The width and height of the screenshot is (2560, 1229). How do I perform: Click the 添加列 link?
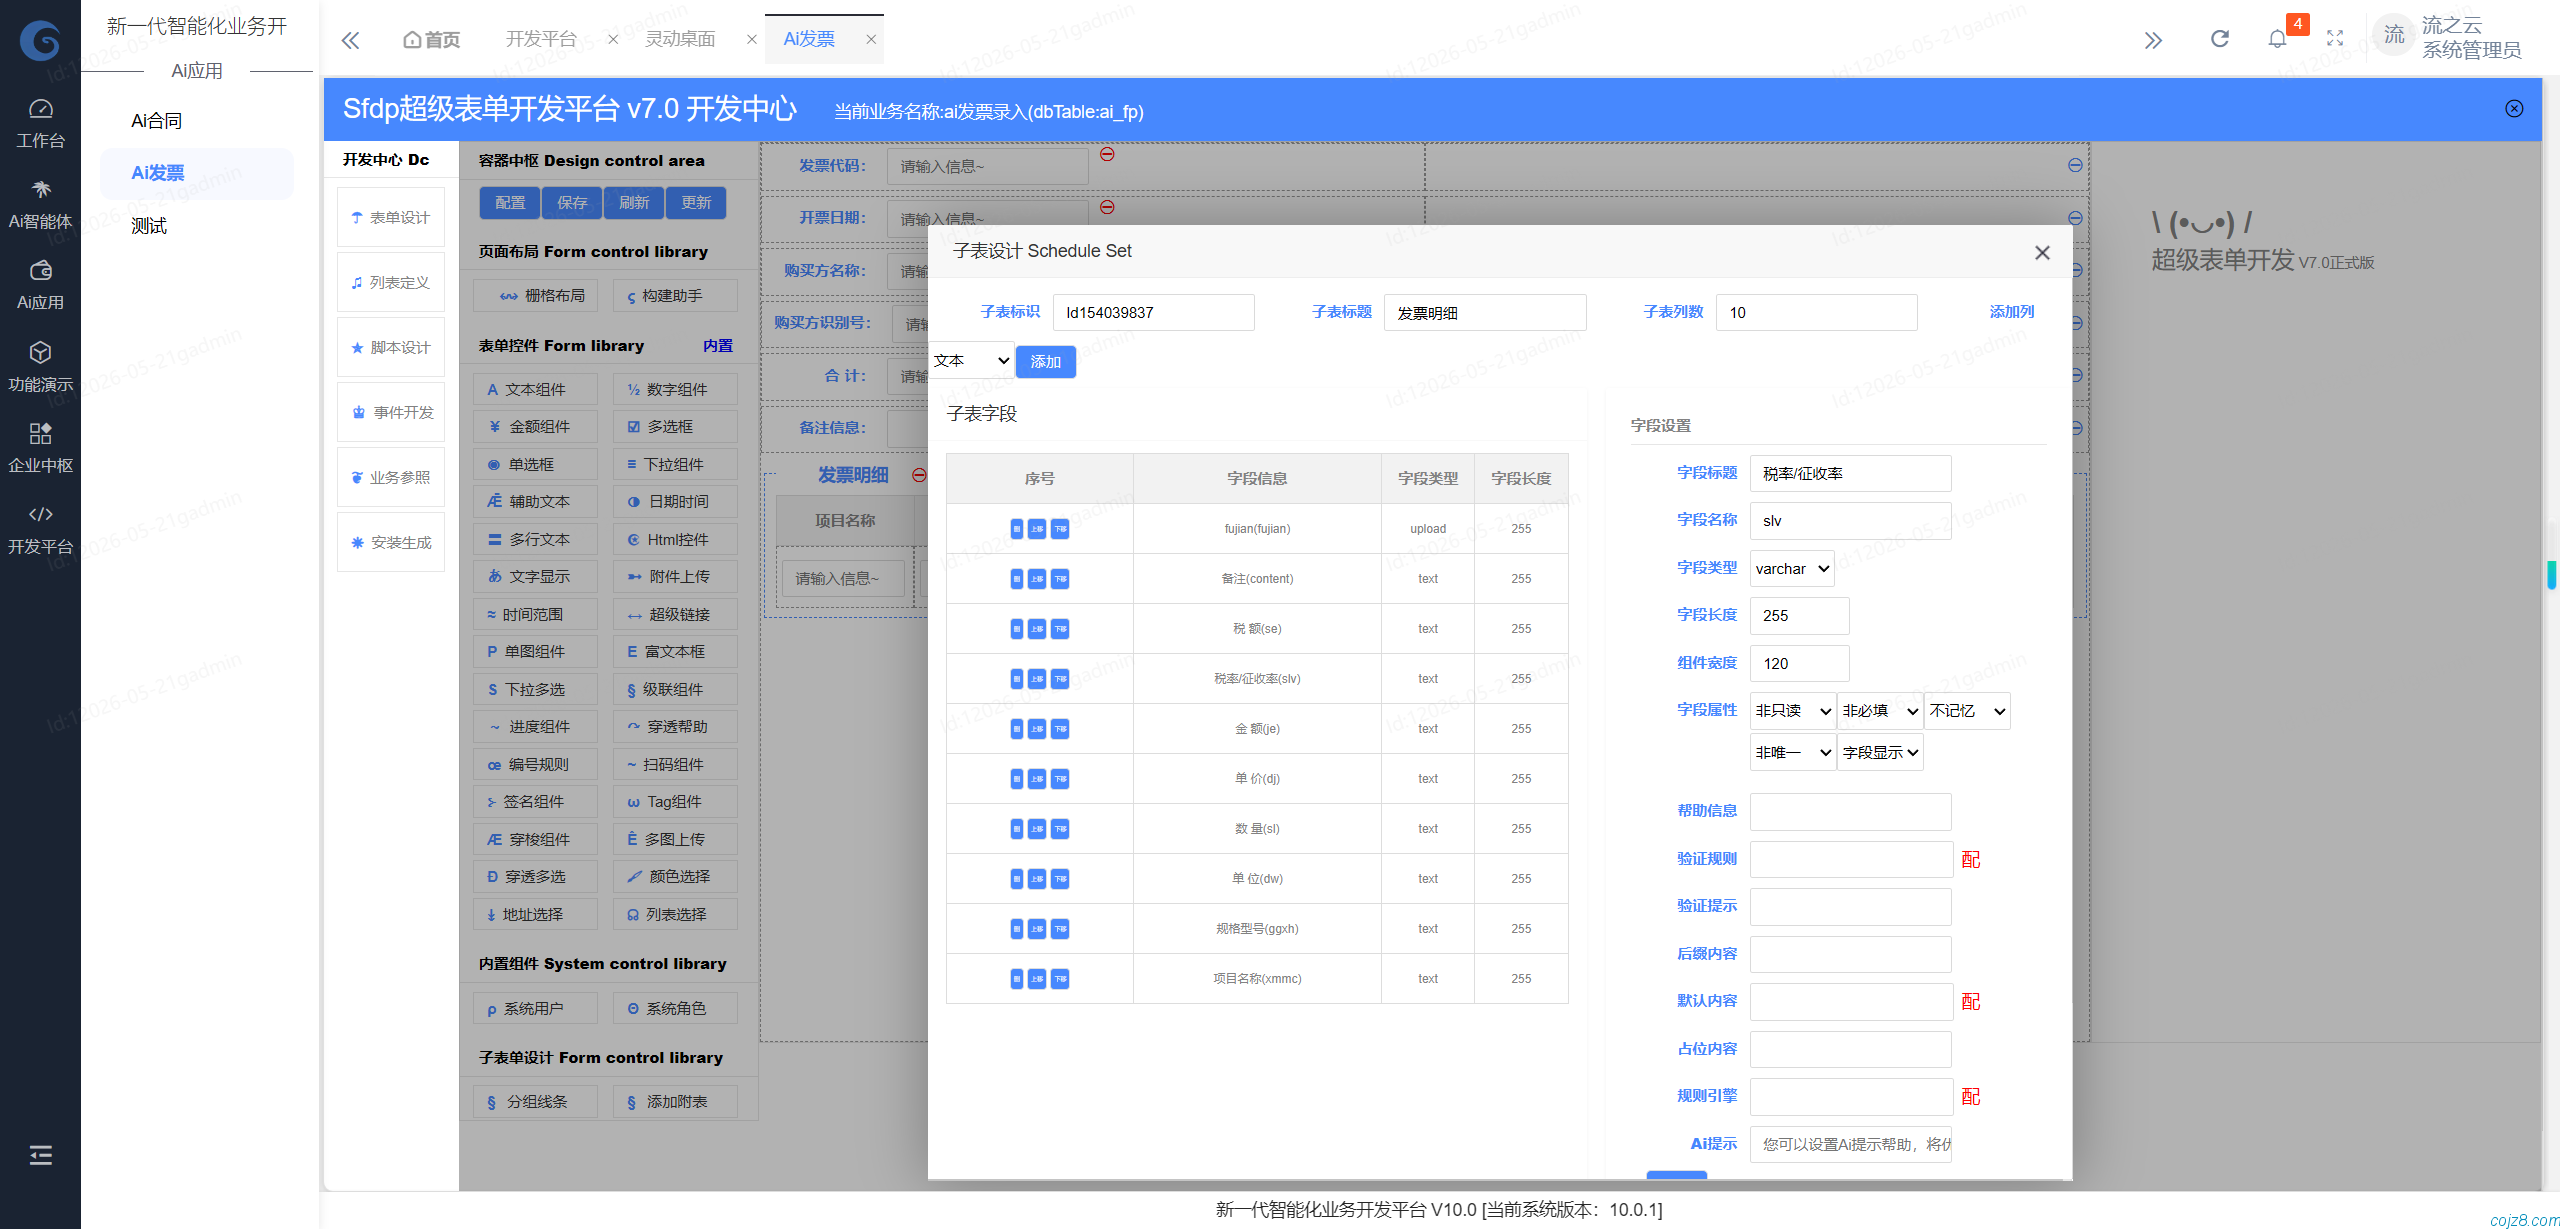(x=2012, y=312)
